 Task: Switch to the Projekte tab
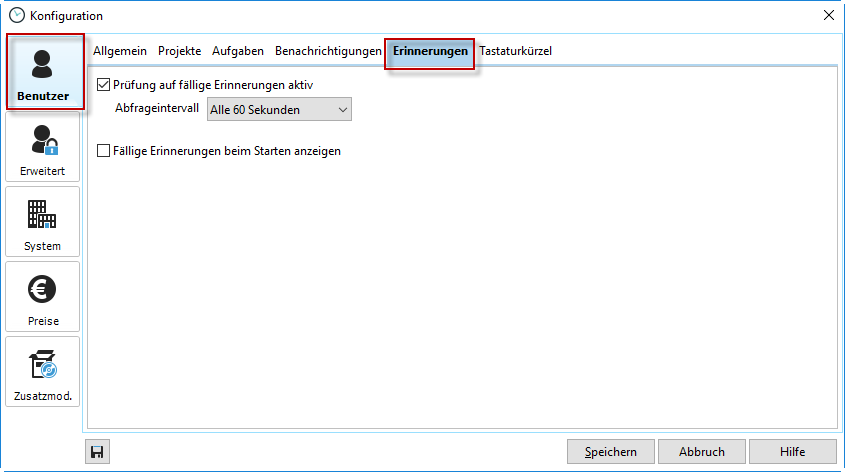click(179, 51)
